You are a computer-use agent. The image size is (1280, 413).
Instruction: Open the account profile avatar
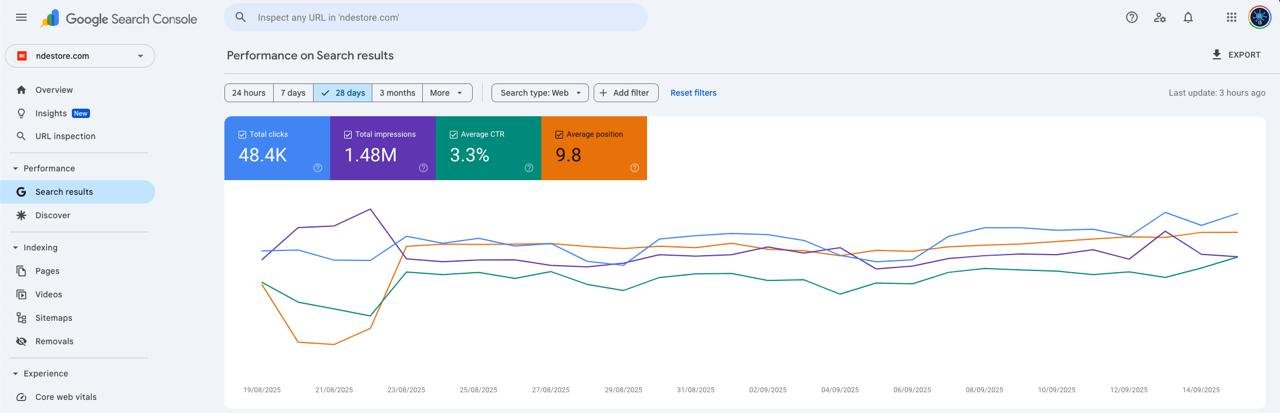pyautogui.click(x=1259, y=17)
